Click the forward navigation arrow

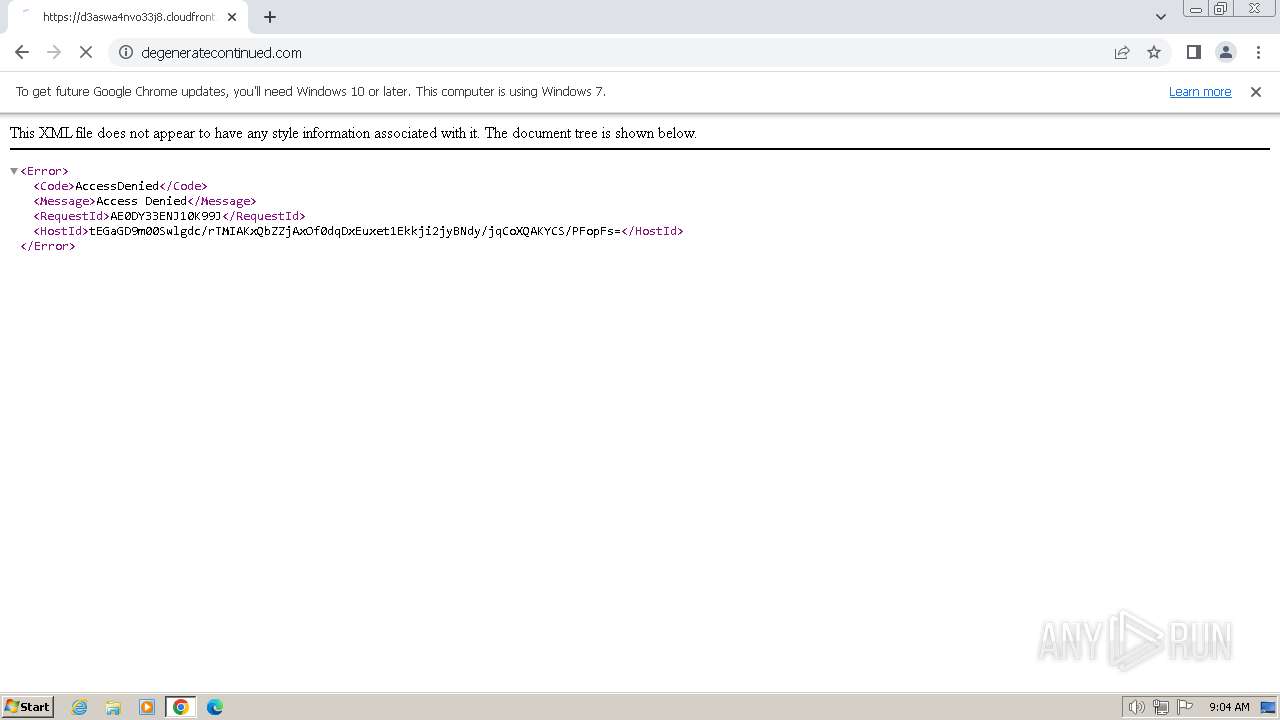54,52
